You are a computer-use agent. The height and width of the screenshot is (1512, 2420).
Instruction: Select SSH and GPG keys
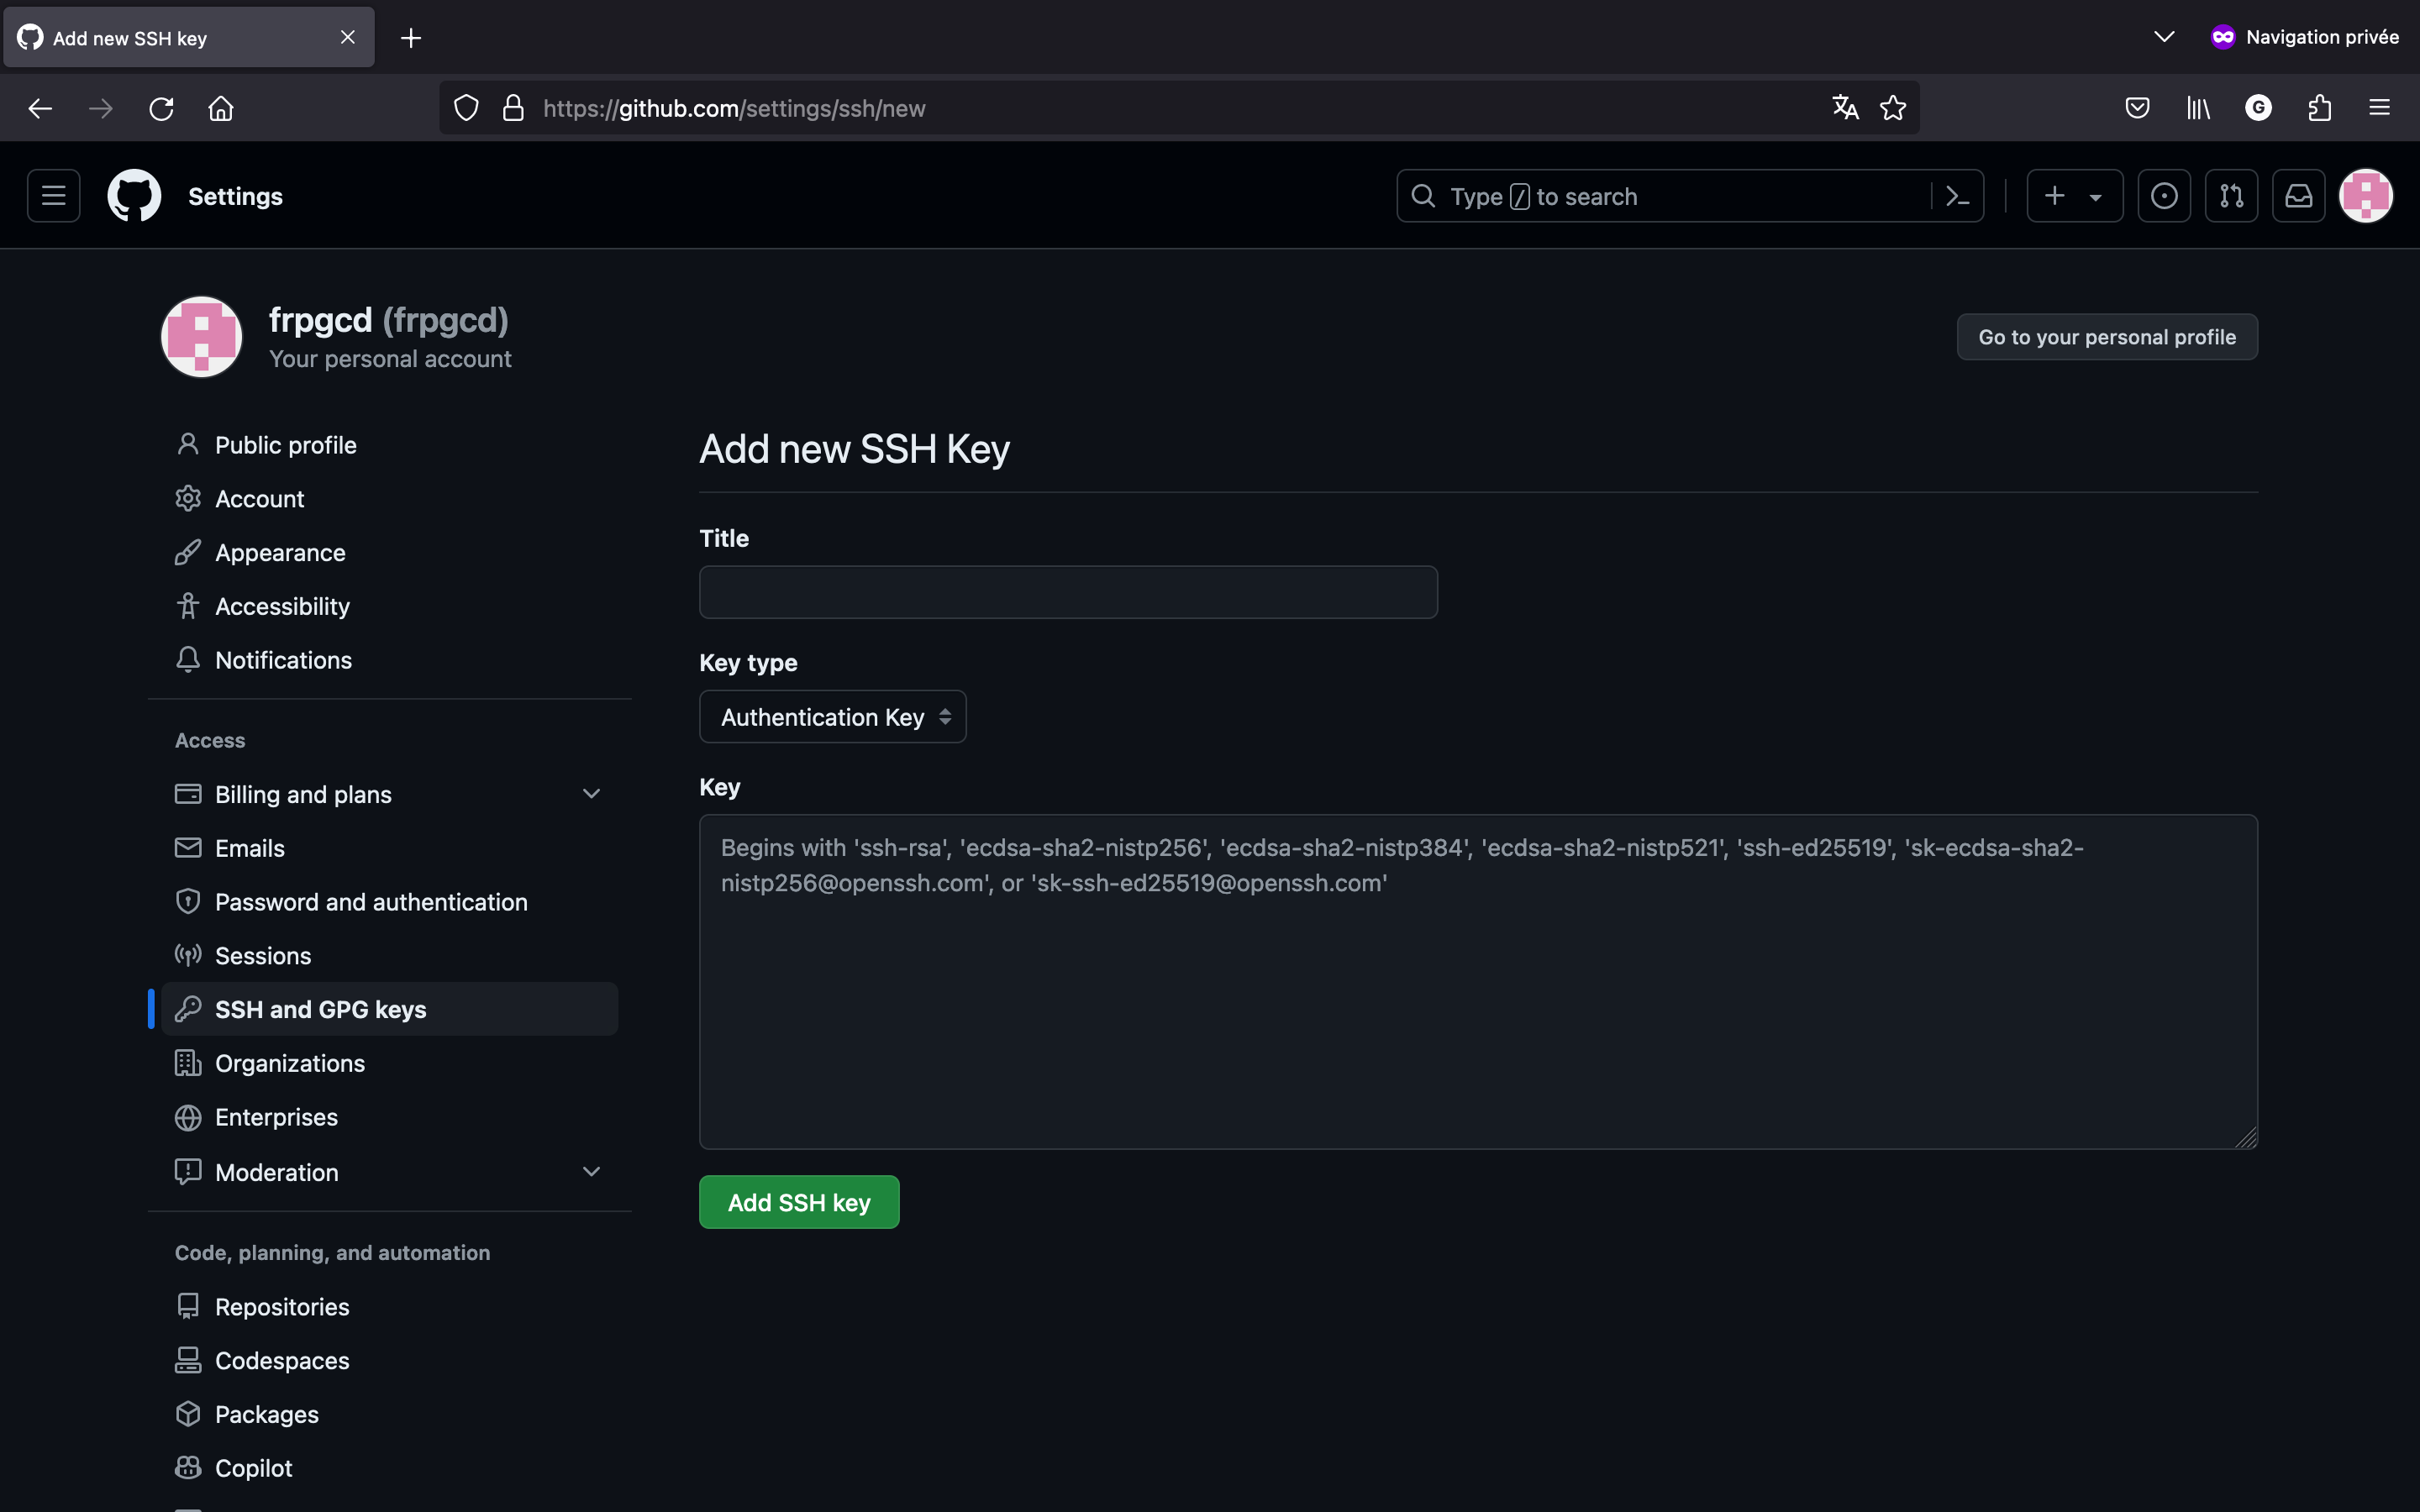tap(390, 1009)
